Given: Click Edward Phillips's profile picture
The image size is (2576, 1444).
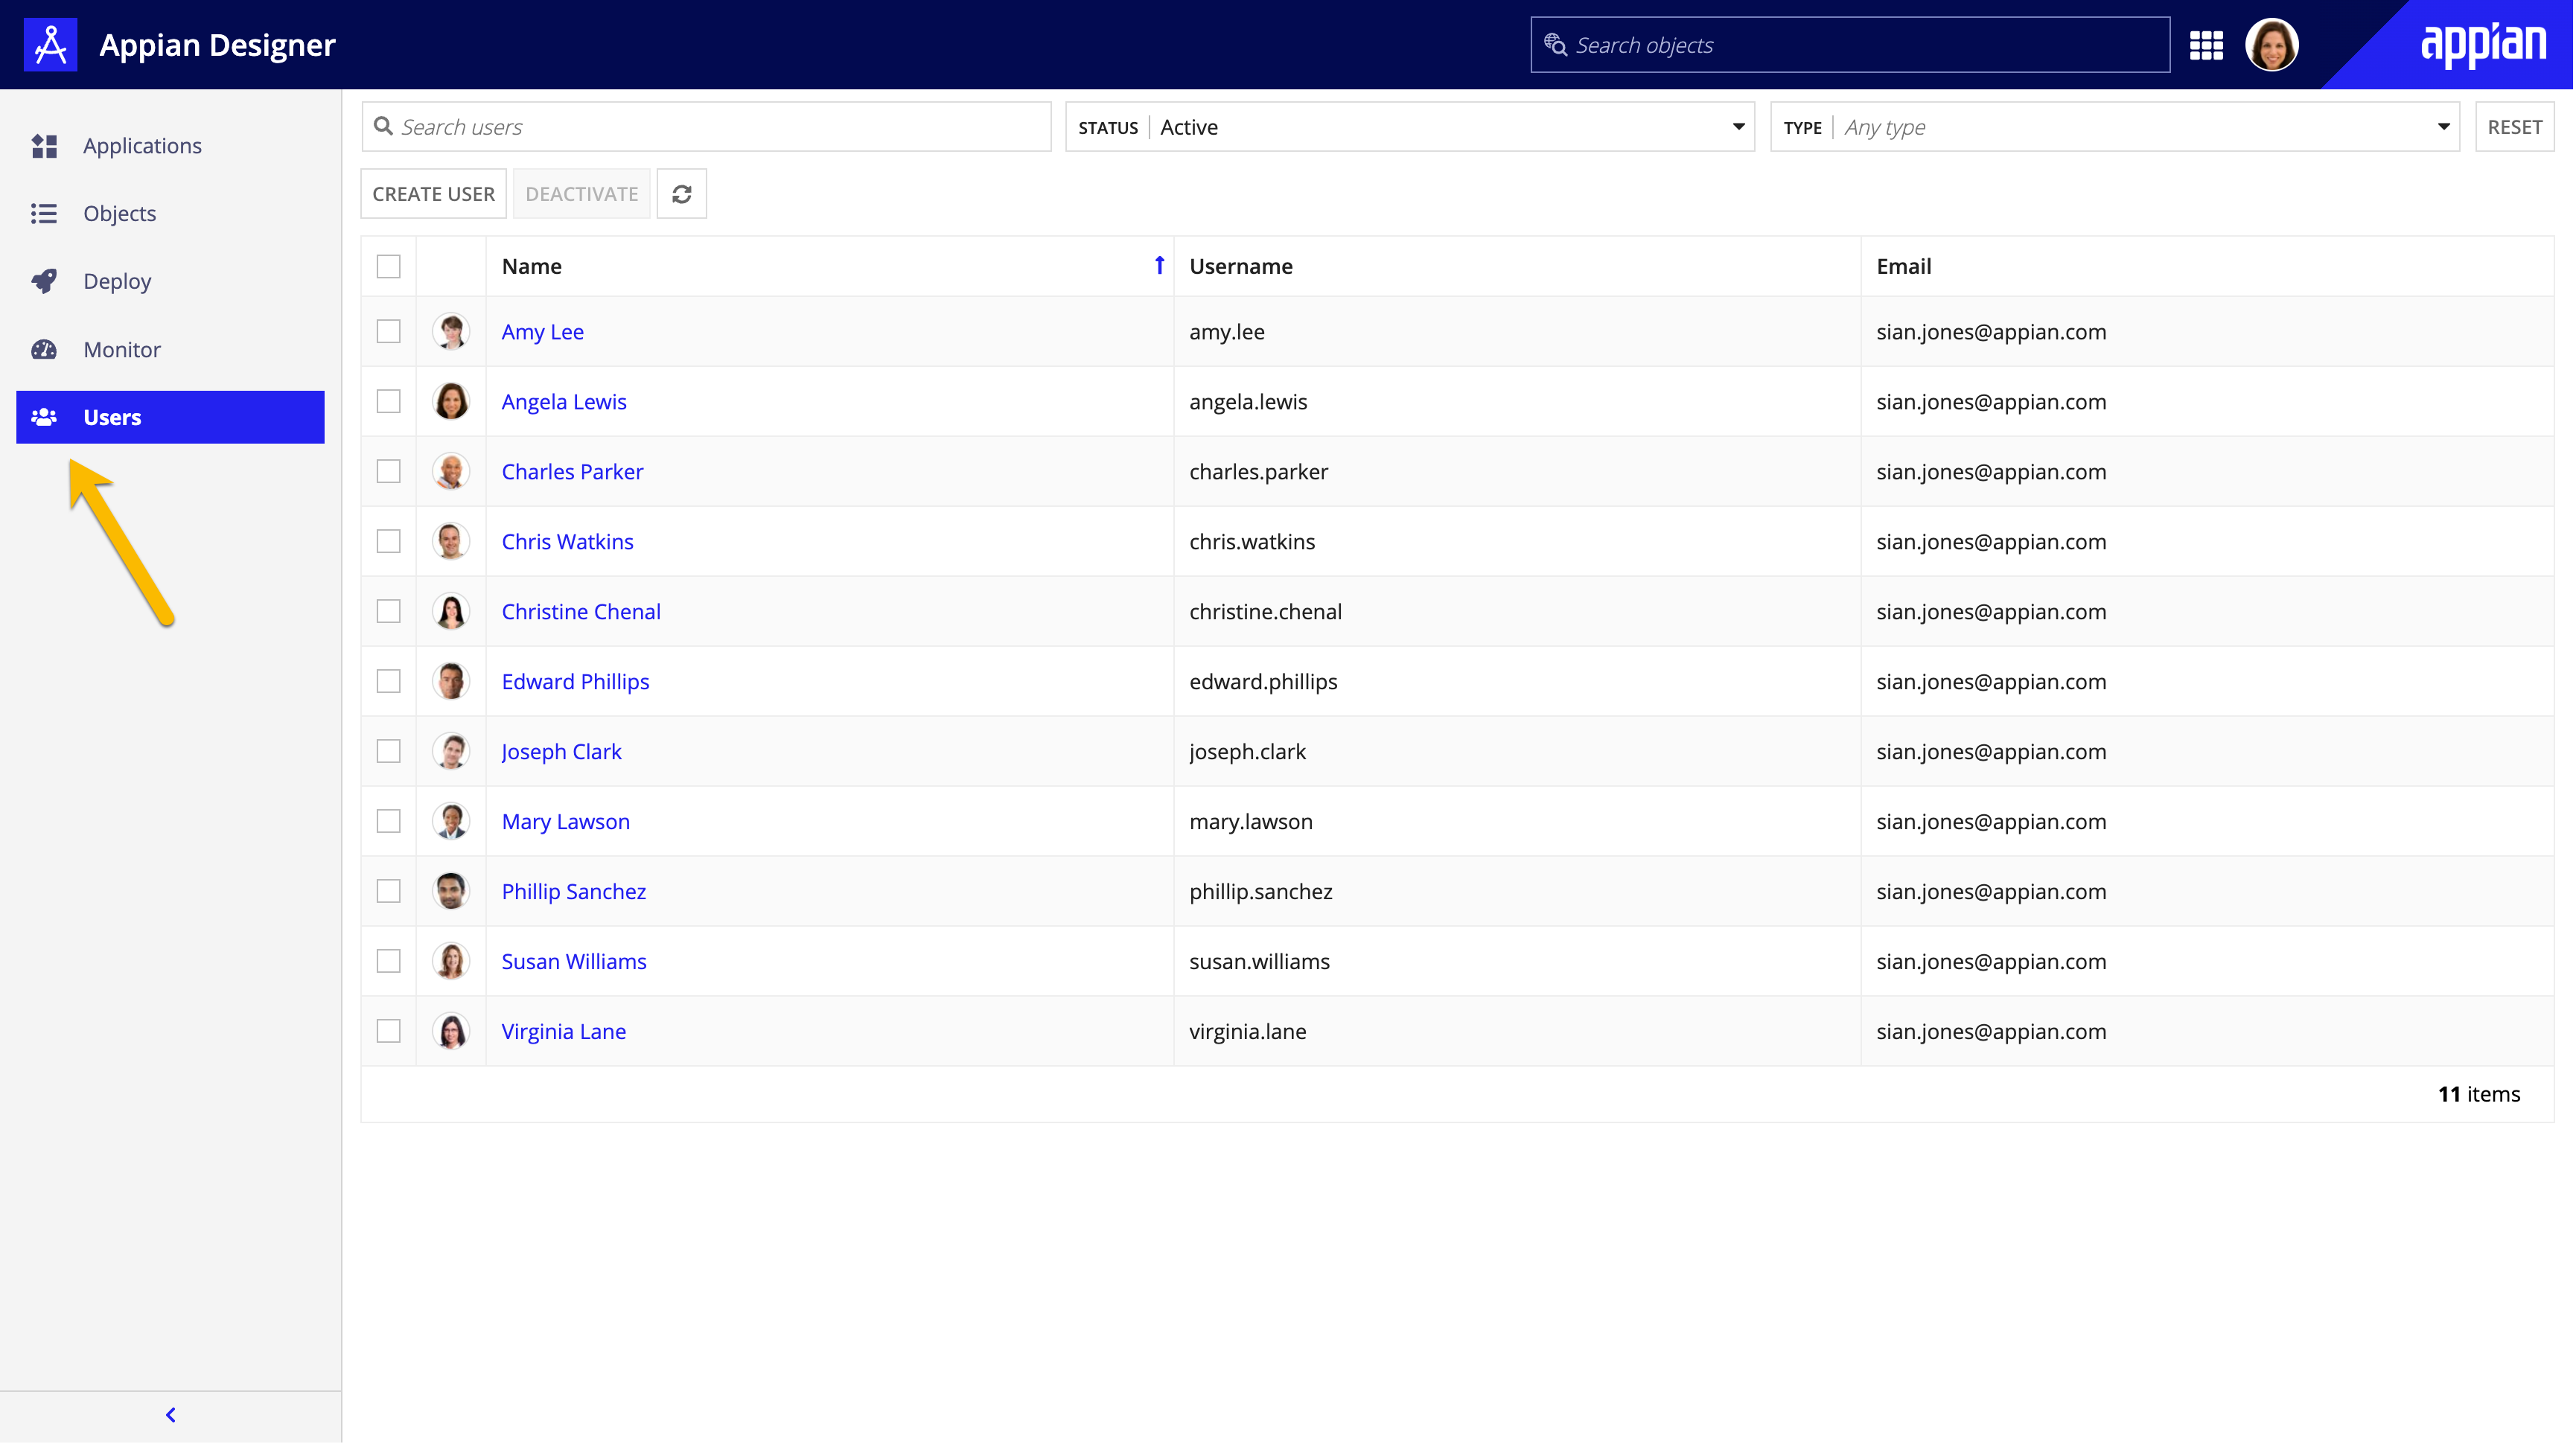Looking at the screenshot, I should [x=451, y=681].
